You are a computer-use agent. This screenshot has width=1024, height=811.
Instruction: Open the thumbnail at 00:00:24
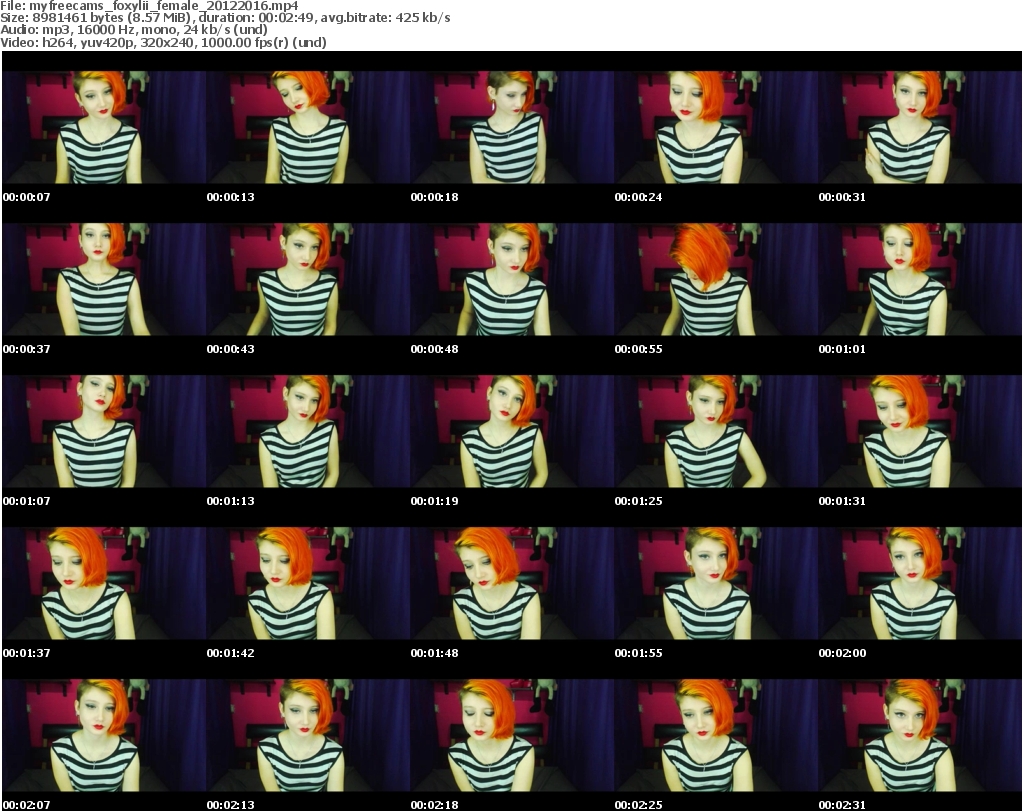pos(716,127)
